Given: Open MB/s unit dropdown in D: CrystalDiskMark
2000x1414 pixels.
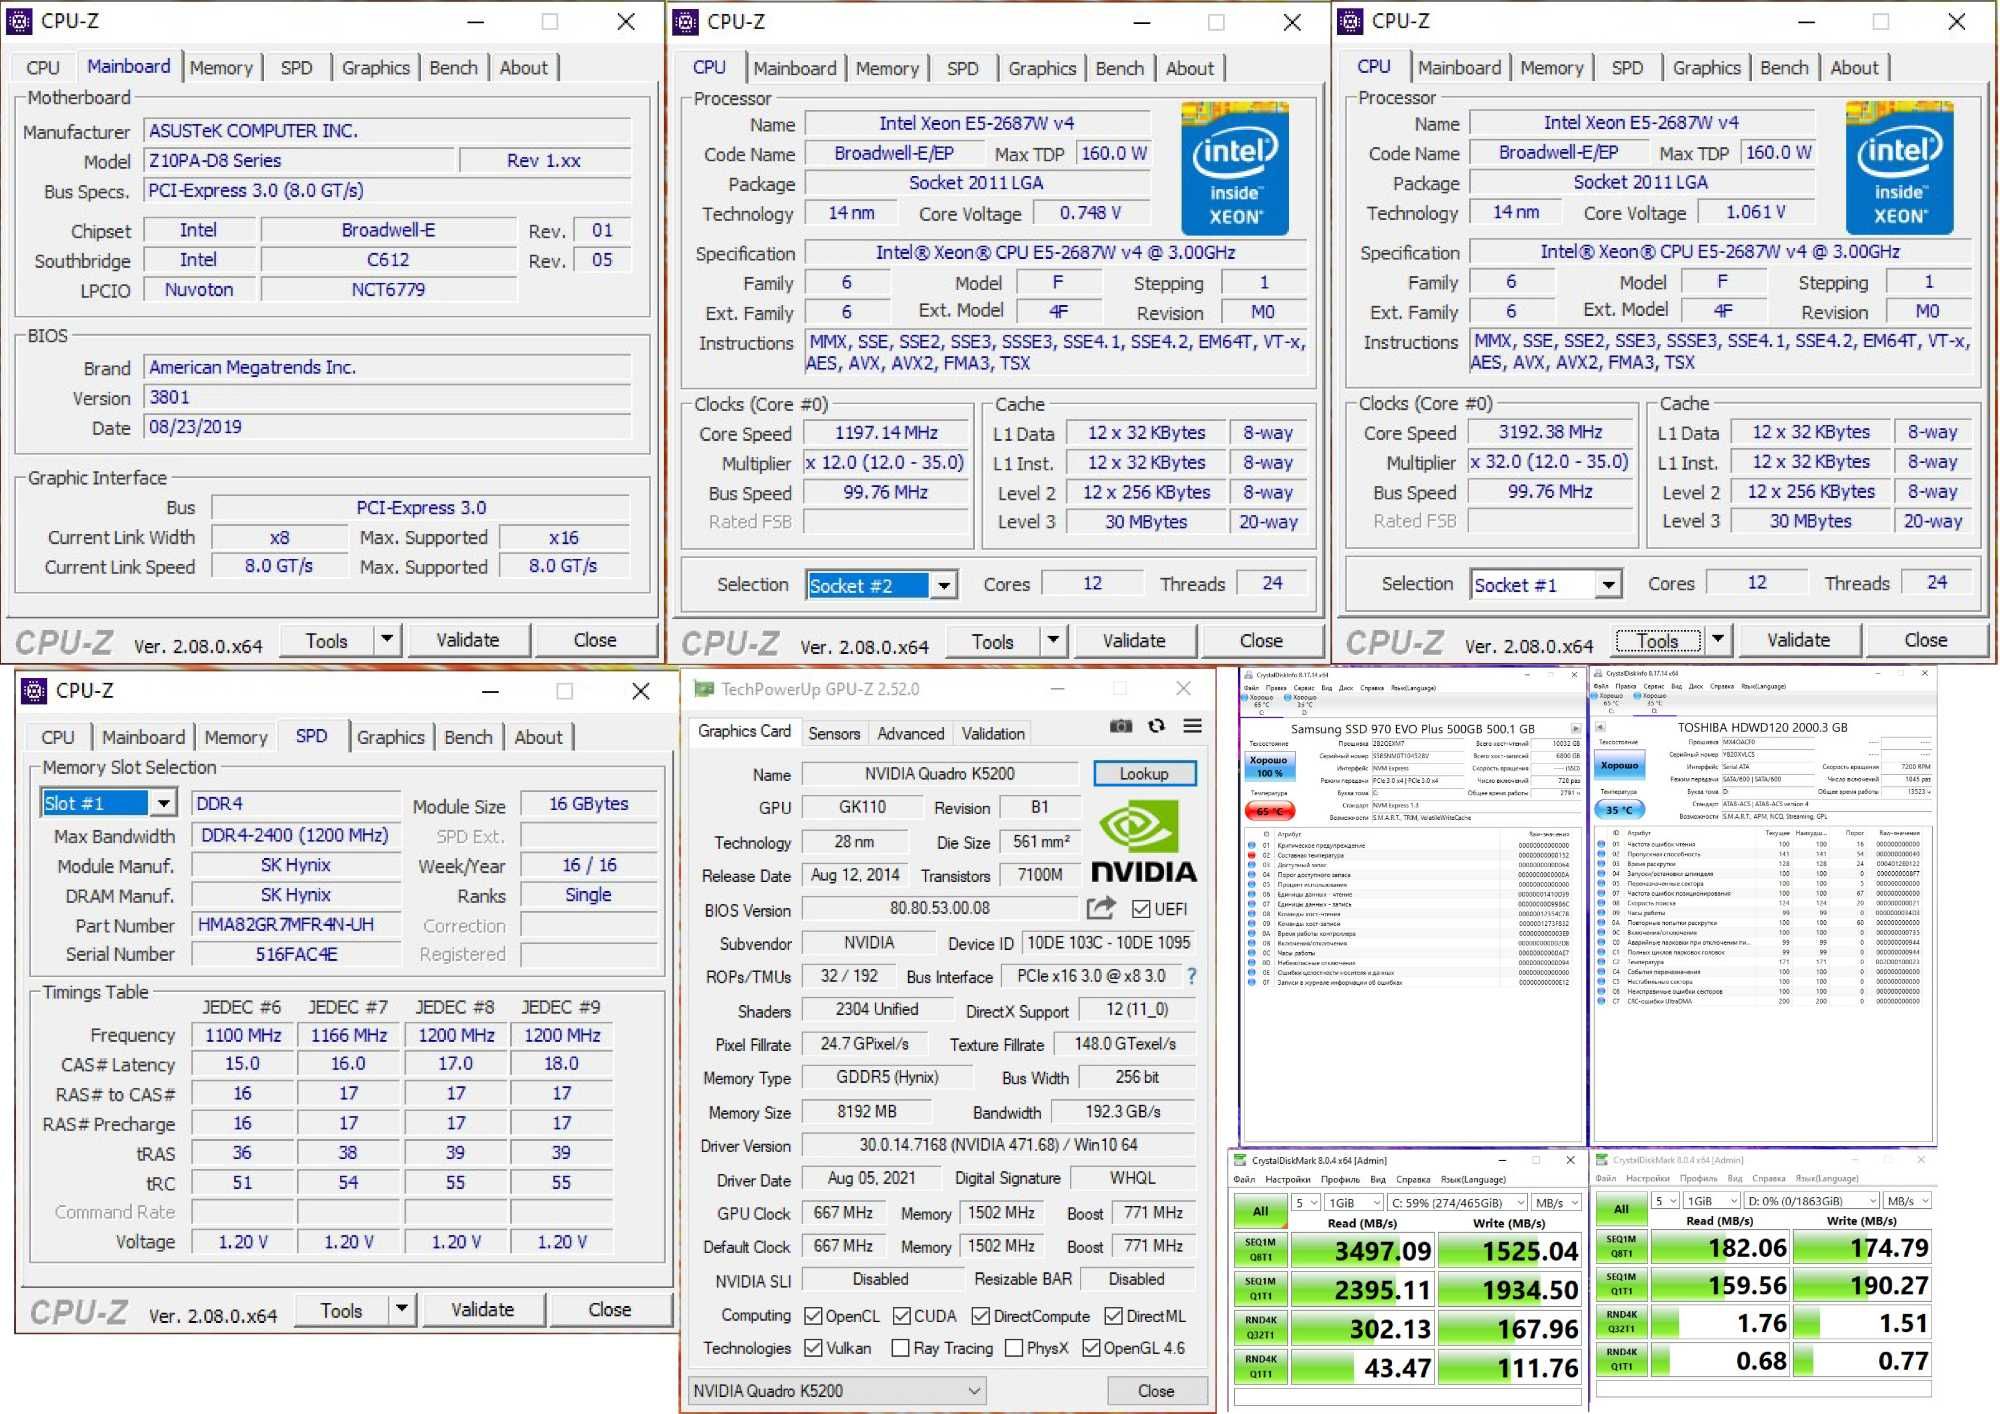Looking at the screenshot, I should (x=1907, y=1200).
